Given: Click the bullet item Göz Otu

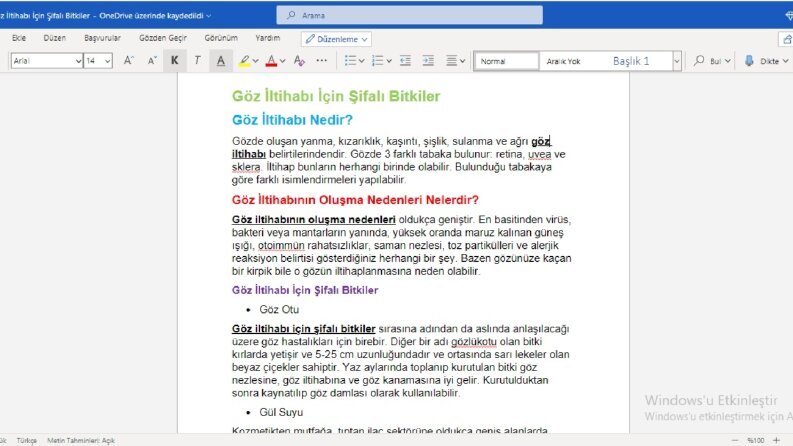Looking at the screenshot, I should [x=279, y=309].
